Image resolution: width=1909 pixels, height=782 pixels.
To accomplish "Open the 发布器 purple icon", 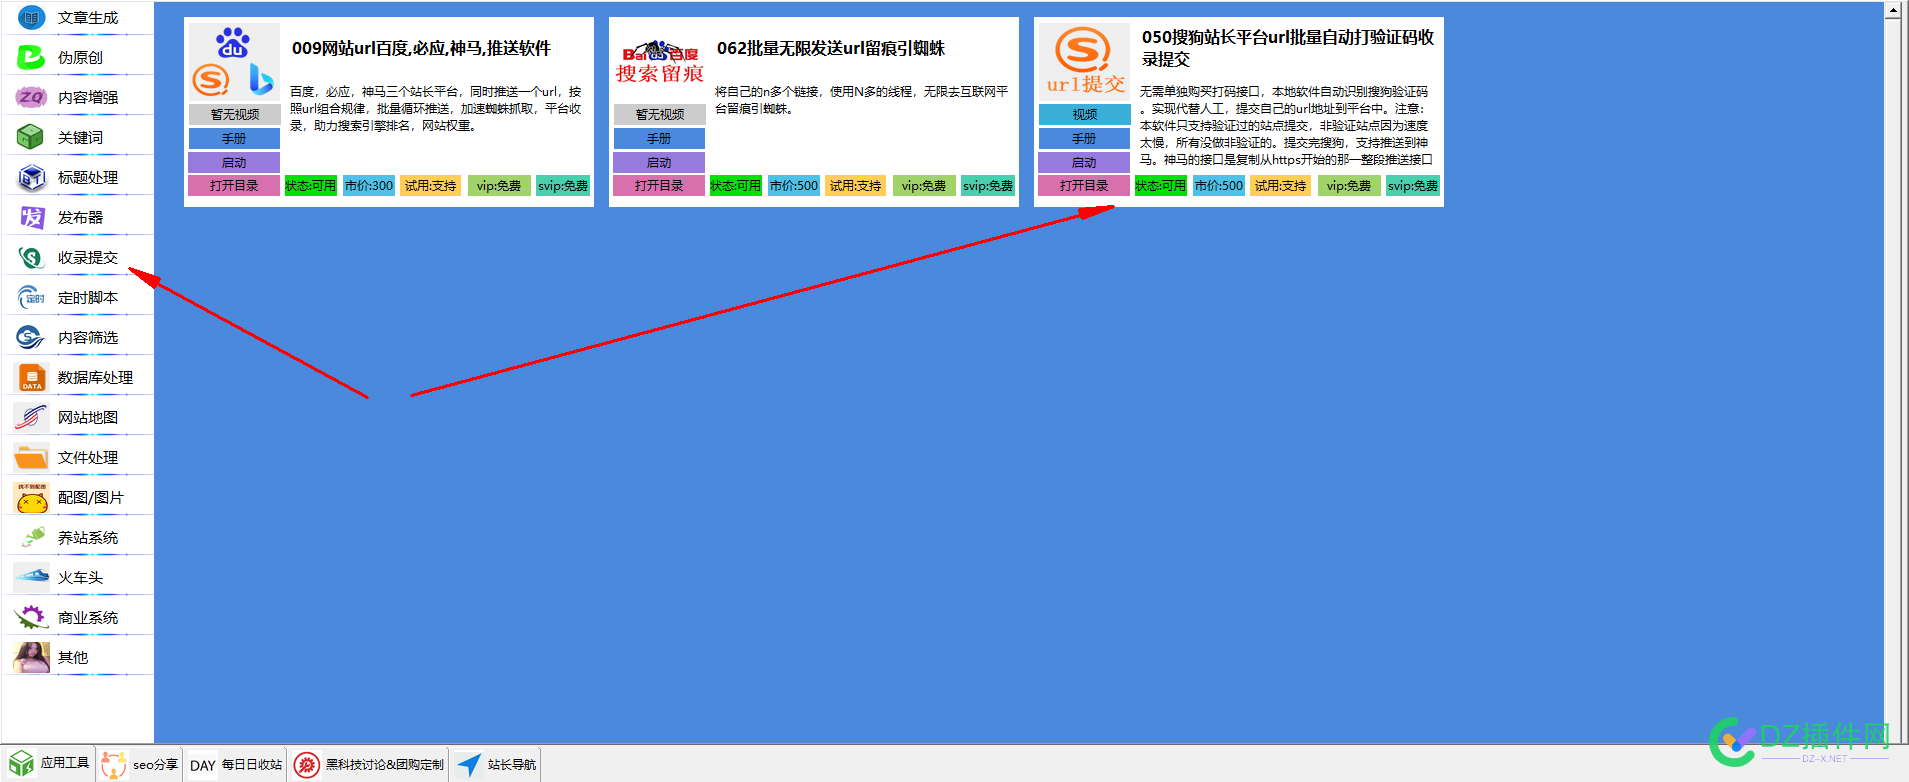I will (x=31, y=217).
